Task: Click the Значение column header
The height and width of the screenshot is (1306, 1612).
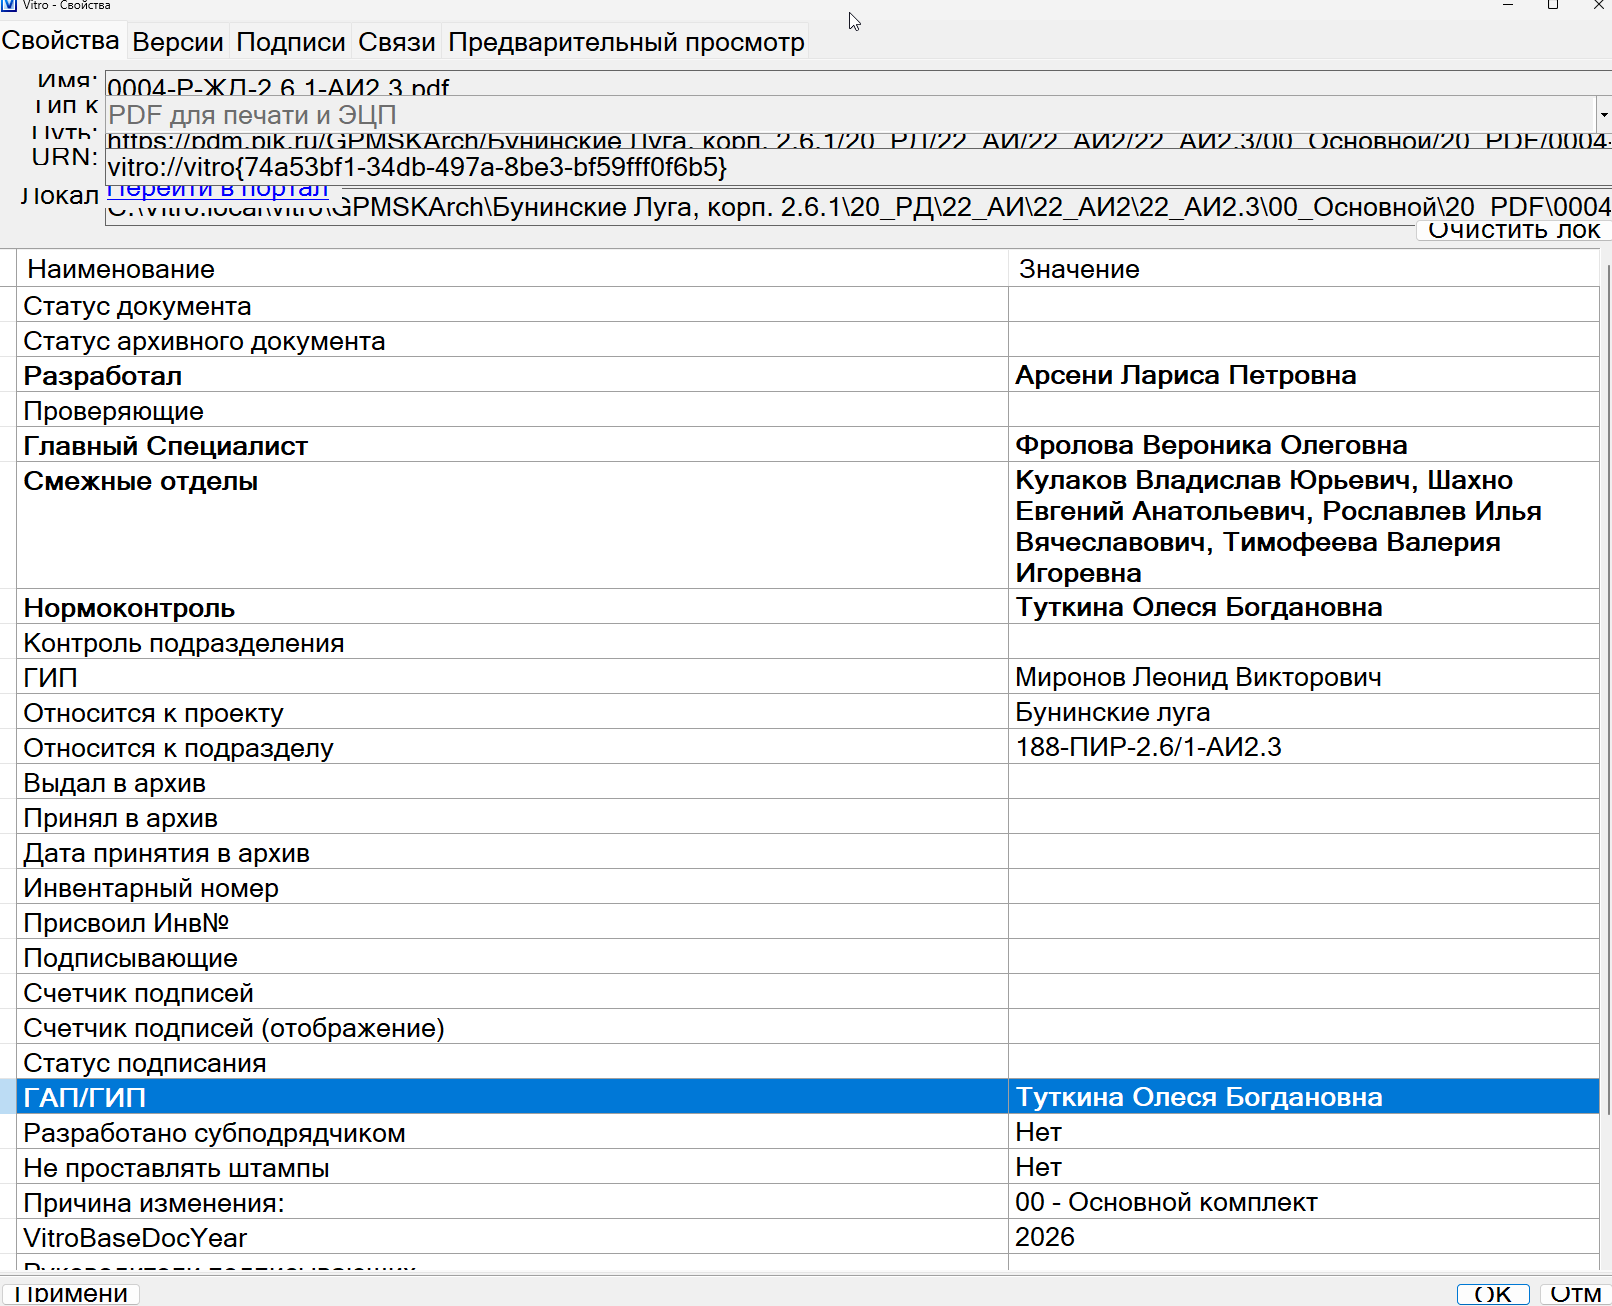Action: click(1304, 269)
